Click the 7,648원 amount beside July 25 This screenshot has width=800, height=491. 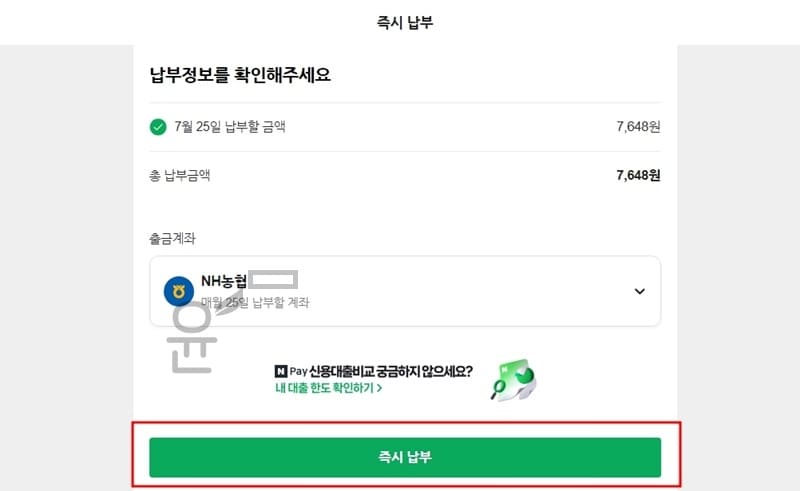click(x=639, y=127)
